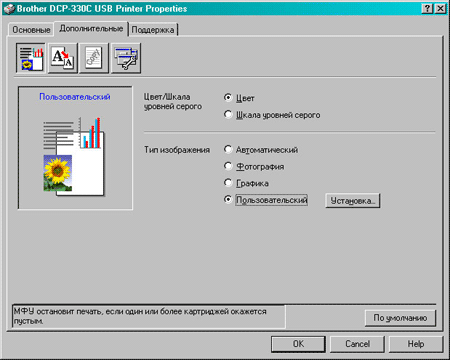Screen dimensions: 450x360
Task: Open the Поддержка tab
Action: click(153, 30)
